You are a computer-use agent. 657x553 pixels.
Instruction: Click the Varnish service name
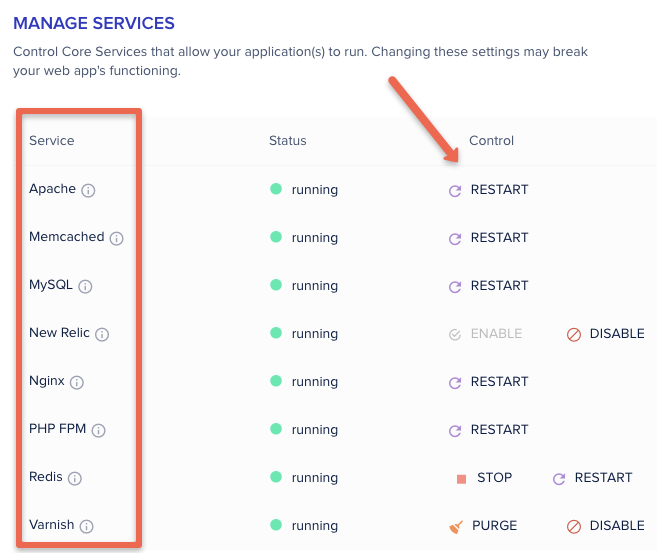point(52,525)
